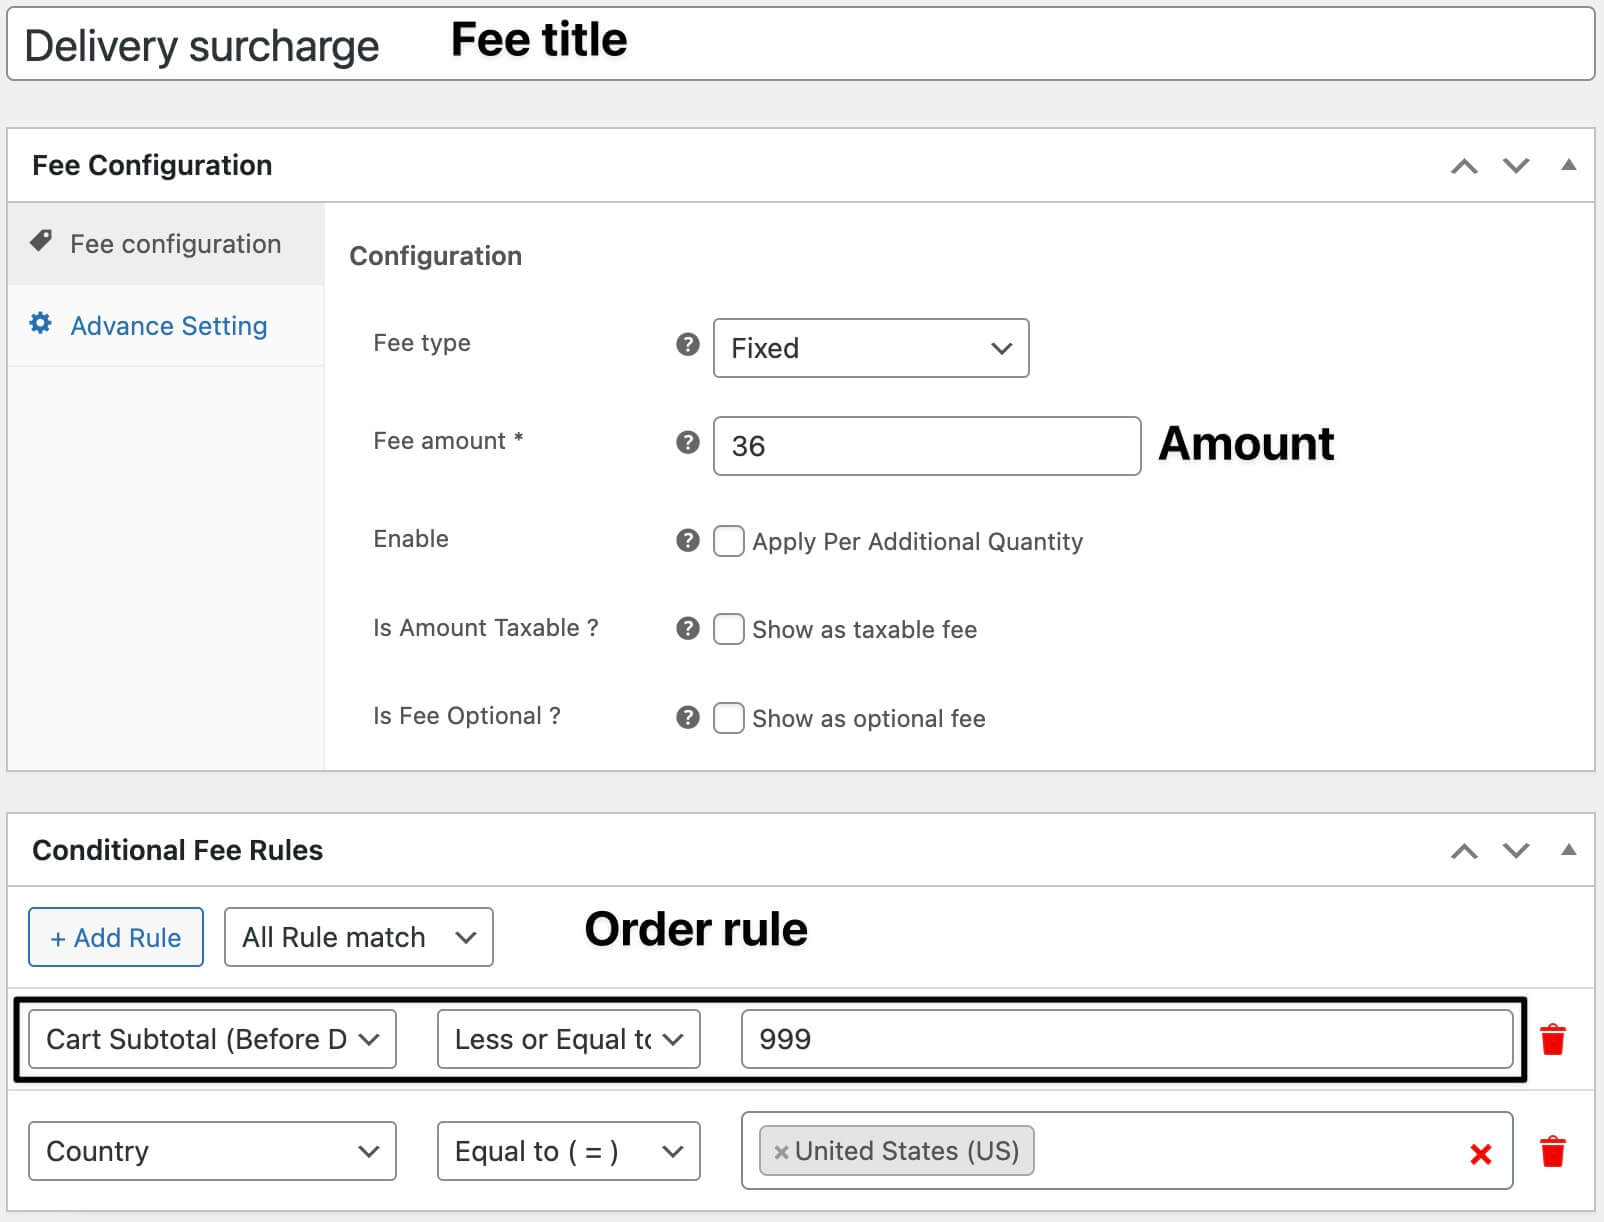
Task: Click the help icon beside Is Fee Optional
Action: click(687, 717)
